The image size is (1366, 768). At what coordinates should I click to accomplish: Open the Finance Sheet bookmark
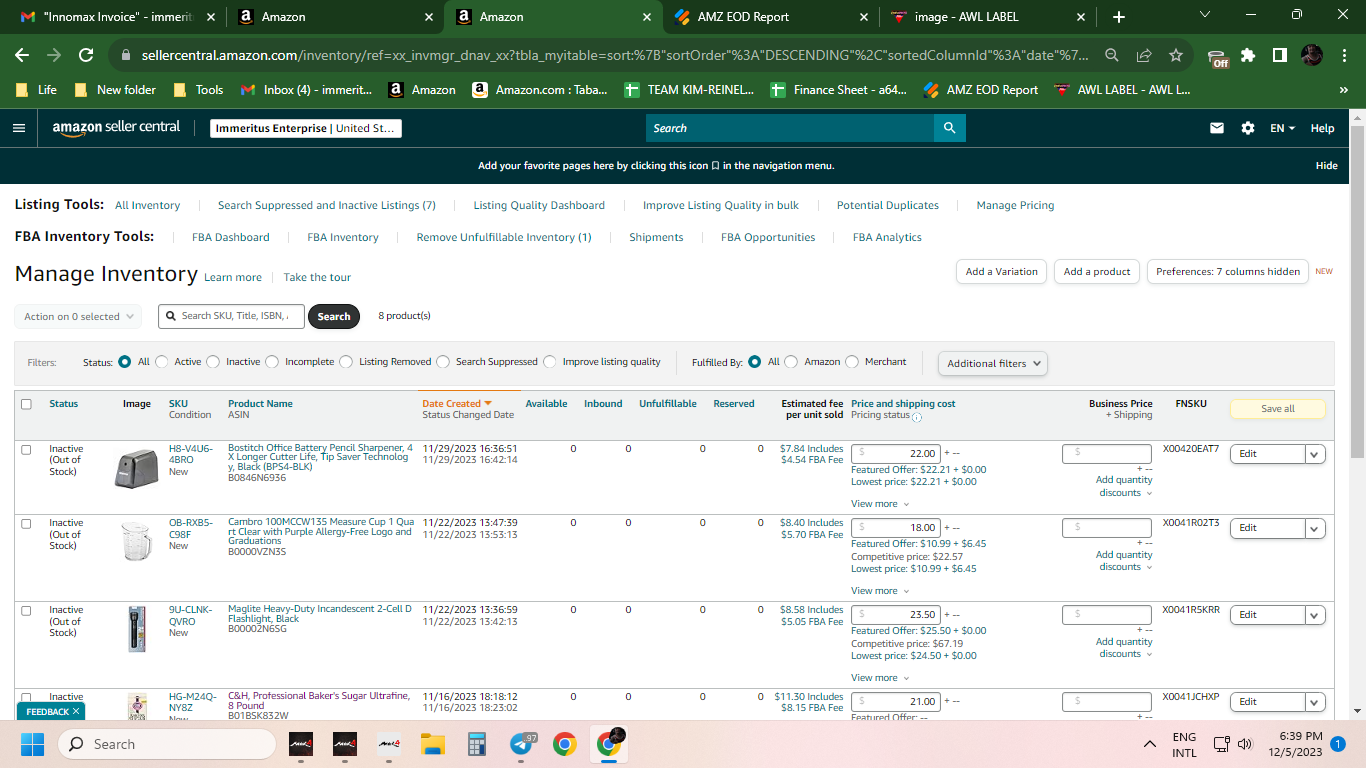tap(840, 90)
